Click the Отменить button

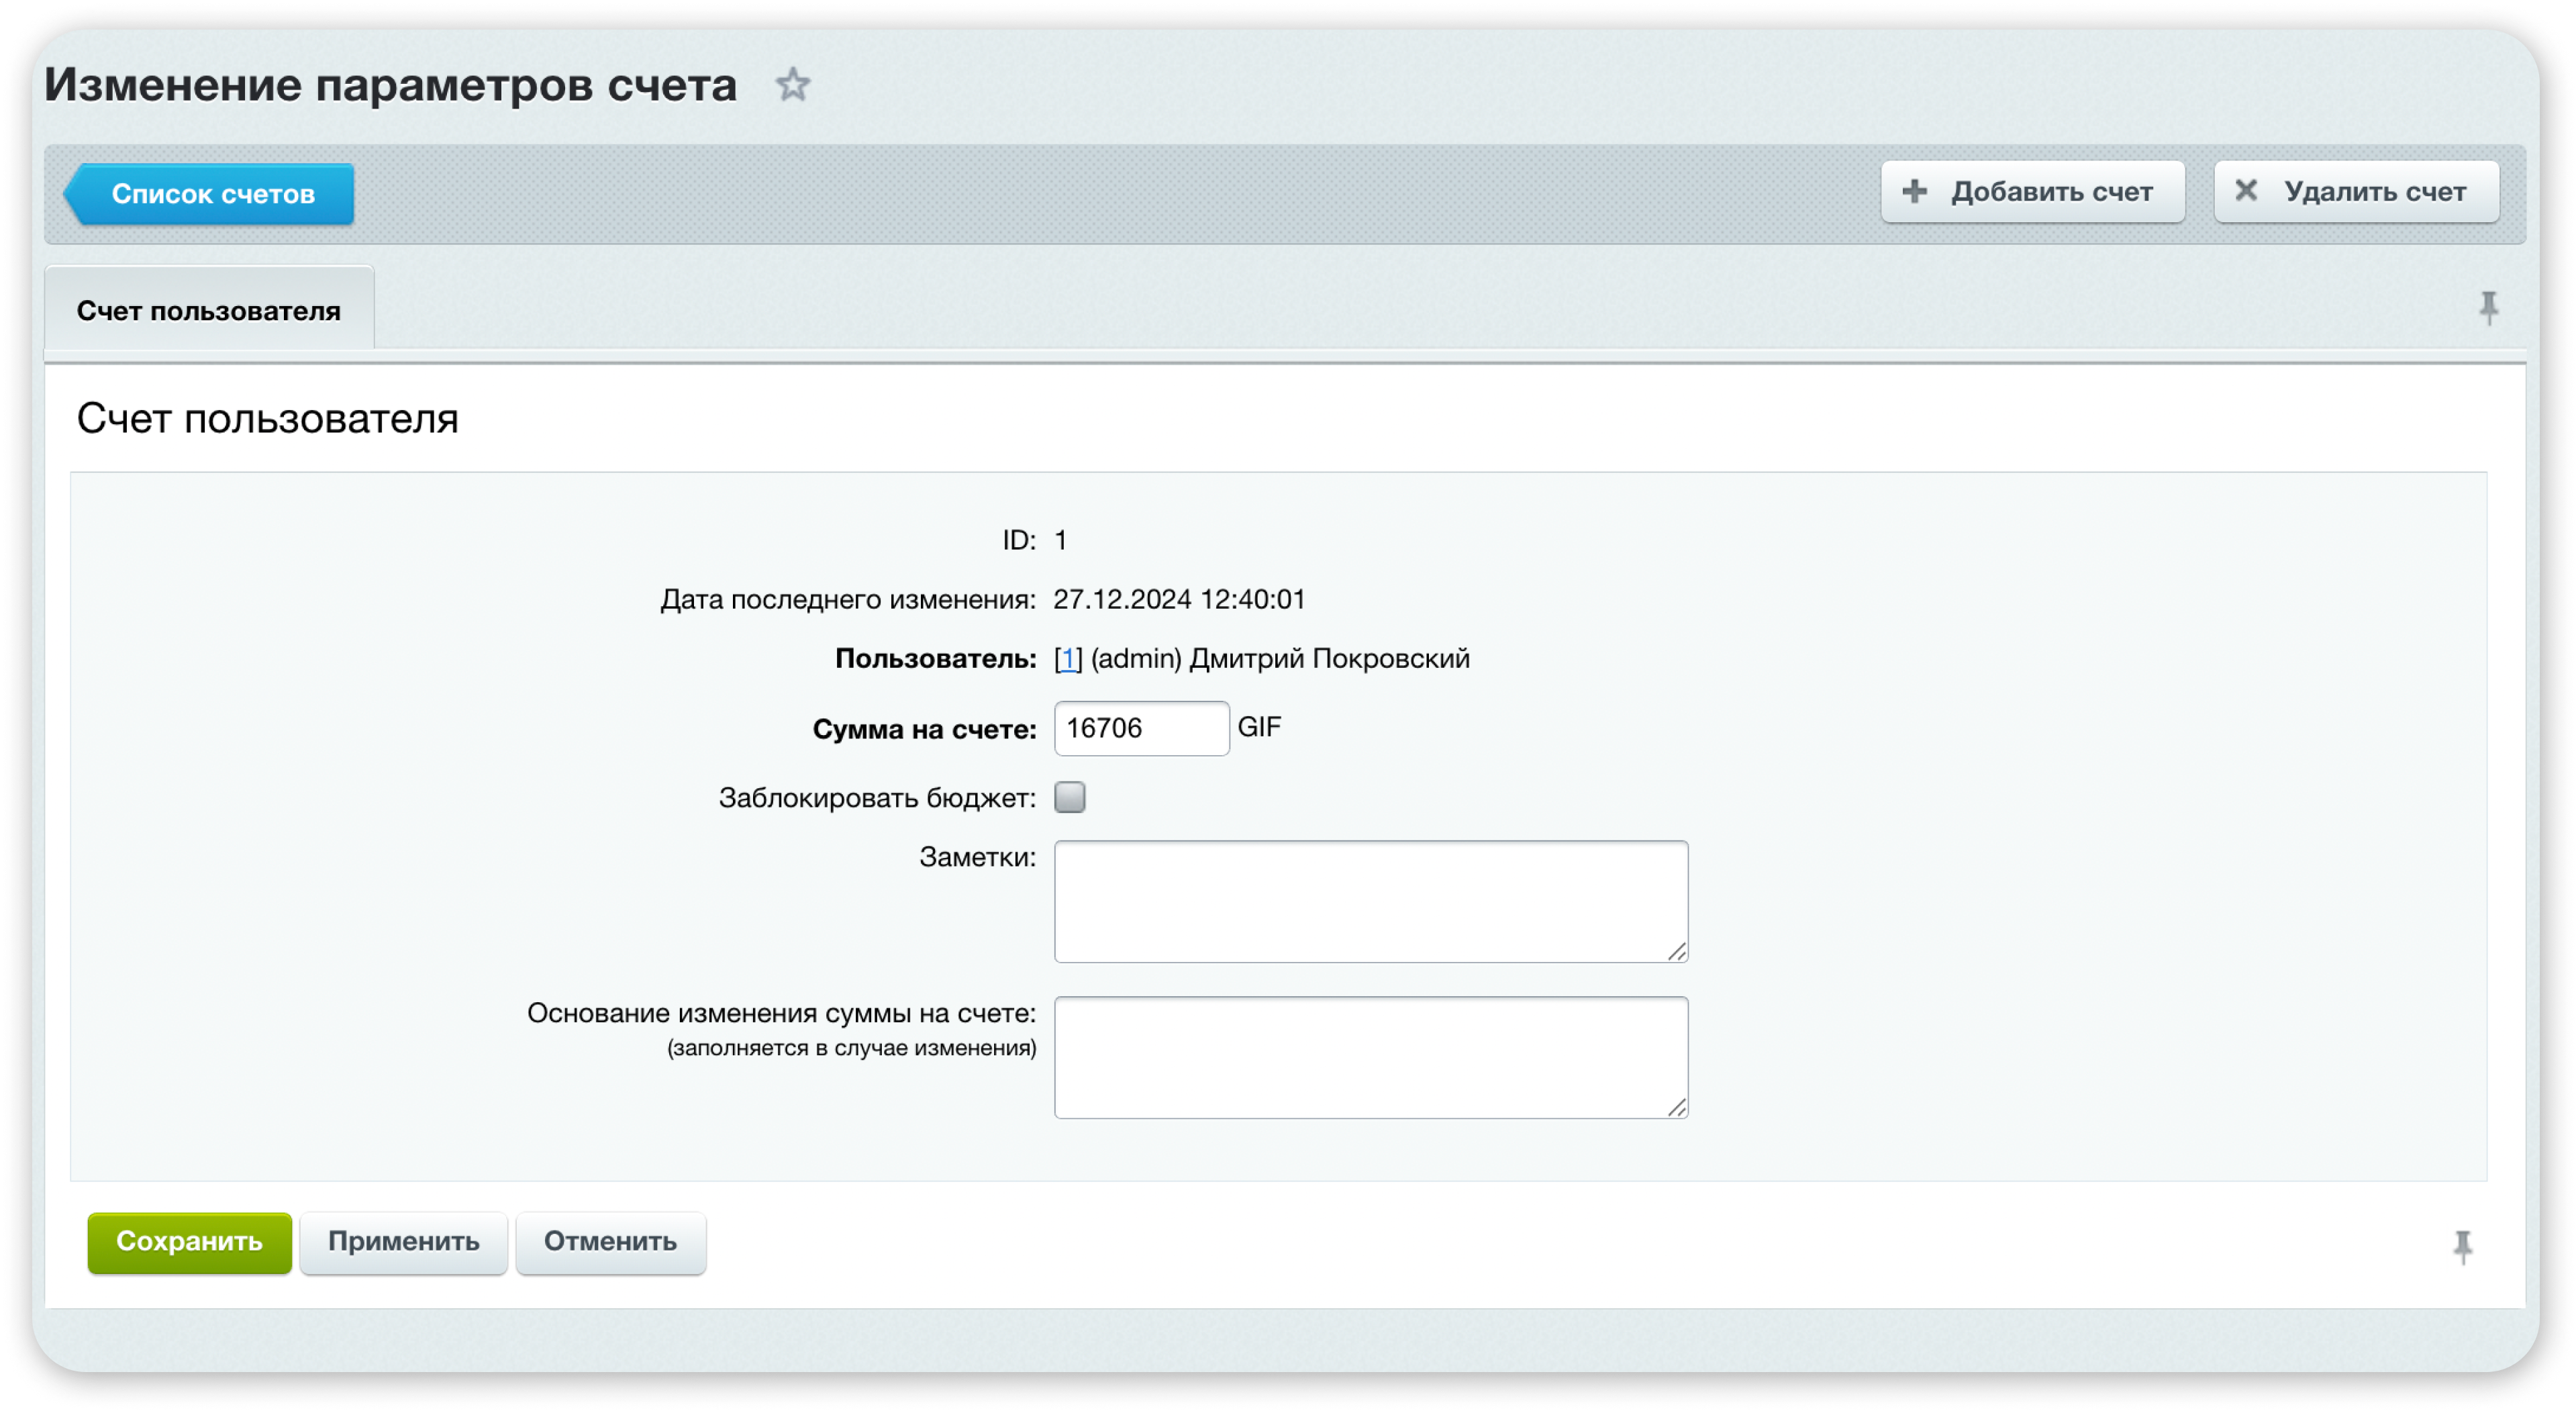point(610,1242)
